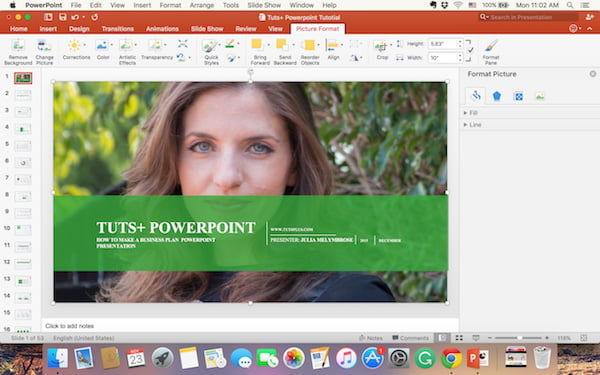Open the Change Picture tool
The image size is (600, 375).
tap(44, 52)
